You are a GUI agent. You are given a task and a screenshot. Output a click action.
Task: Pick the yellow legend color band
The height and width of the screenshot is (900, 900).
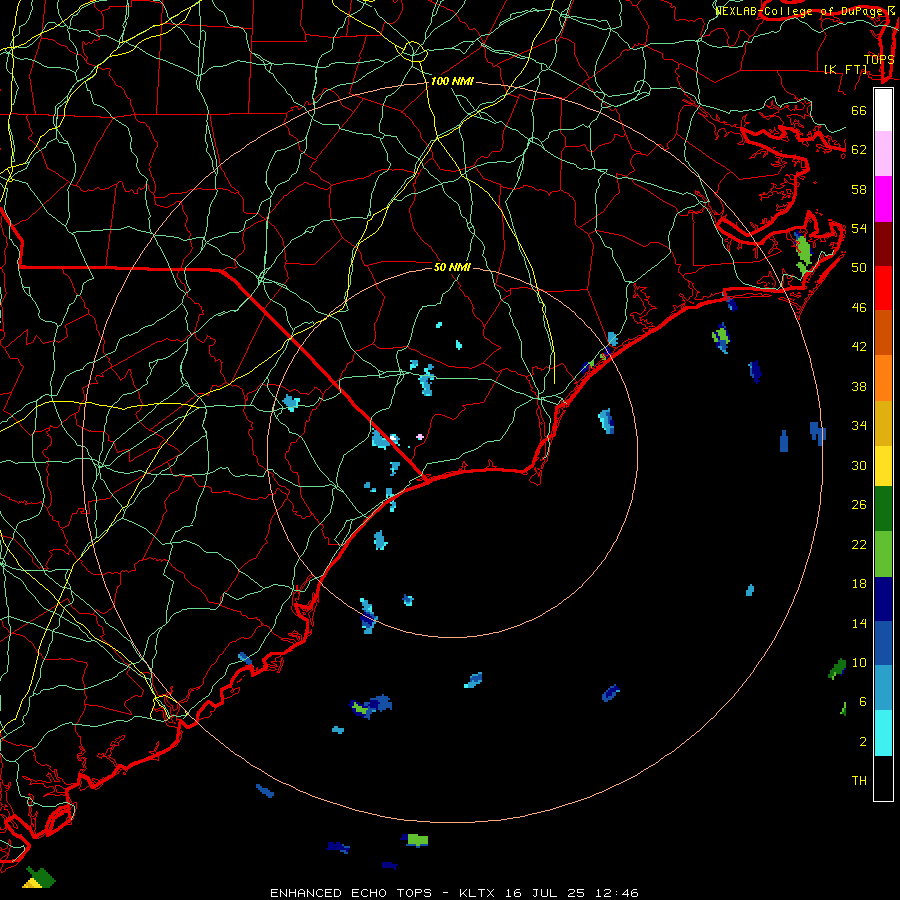pyautogui.click(x=883, y=466)
